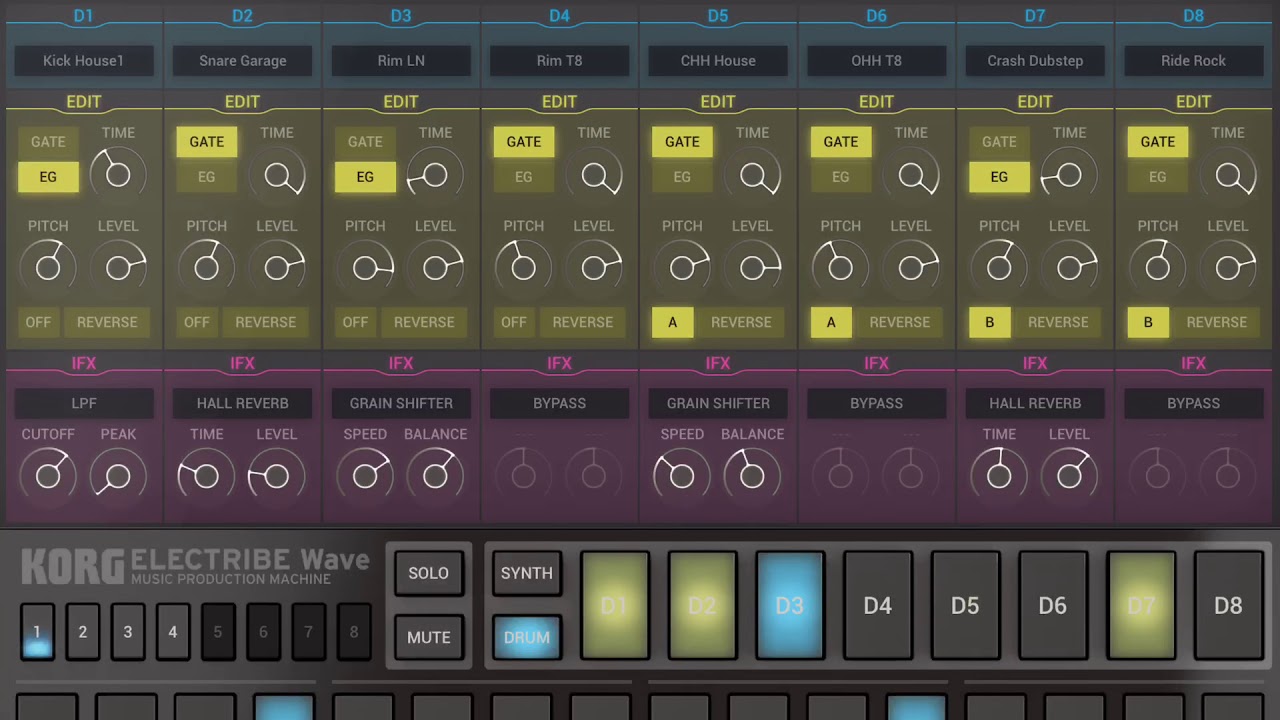Tap the D1 drum pad
This screenshot has width=1280, height=720.
[614, 605]
